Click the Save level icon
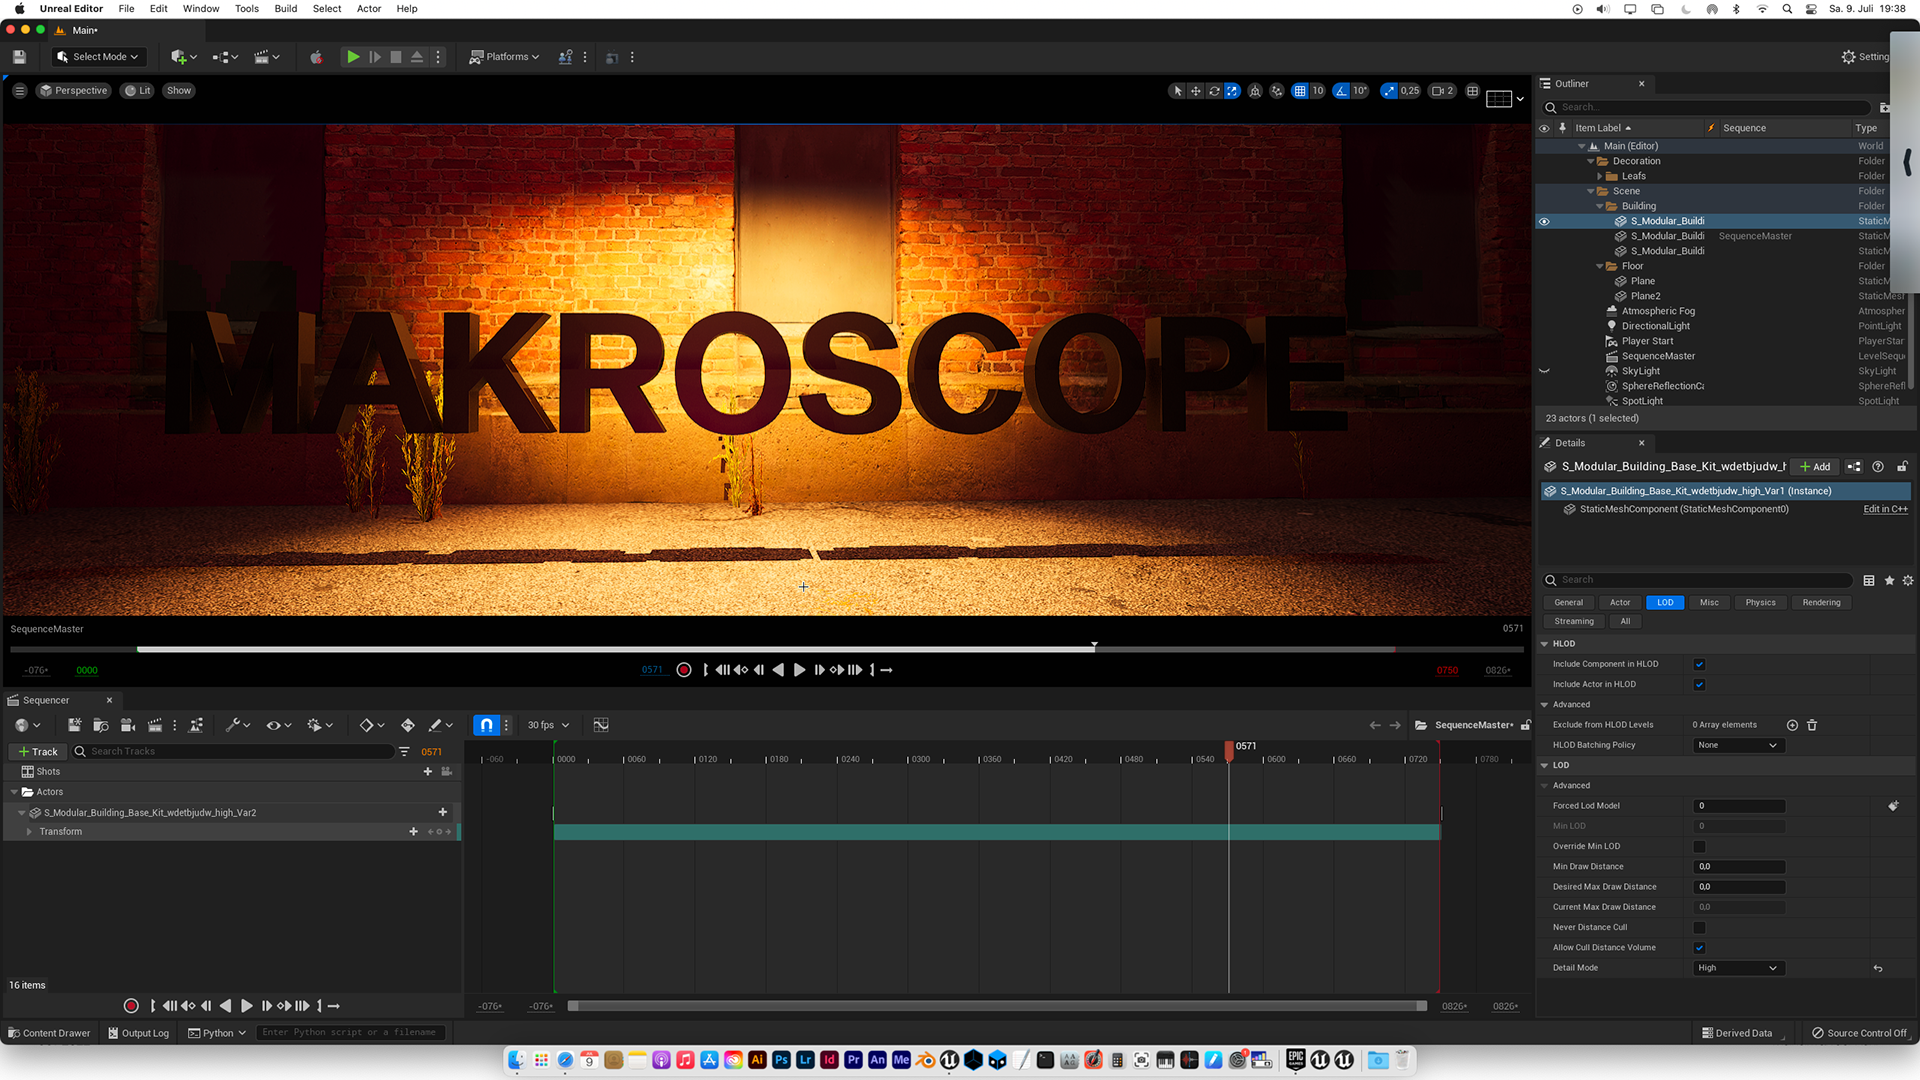This screenshot has height=1080, width=1920. point(19,57)
